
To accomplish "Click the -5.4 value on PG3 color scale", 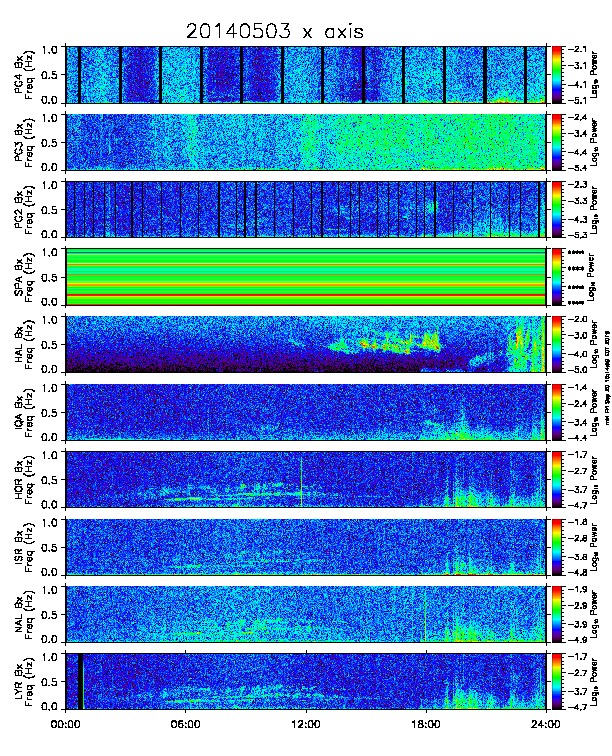I will 577,168.
